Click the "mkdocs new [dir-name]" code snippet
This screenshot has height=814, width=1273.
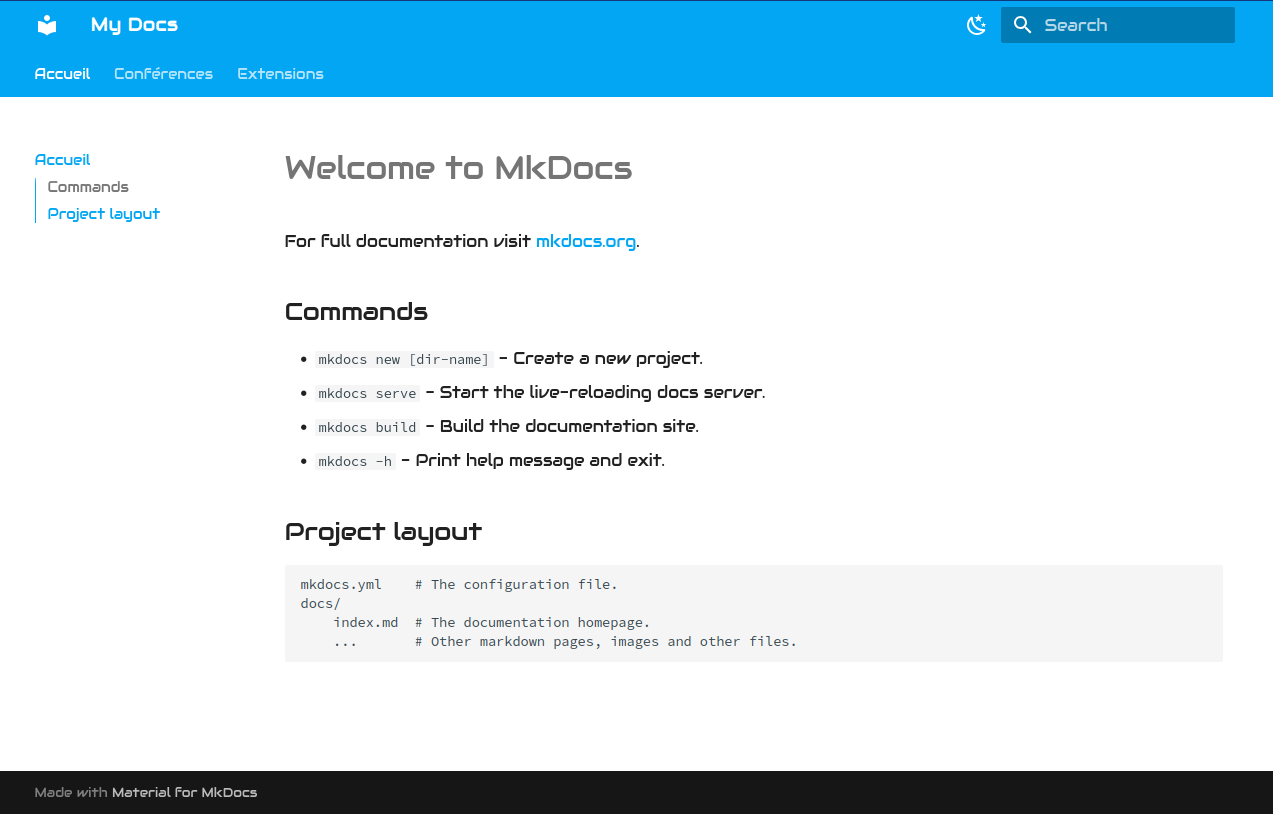403,360
